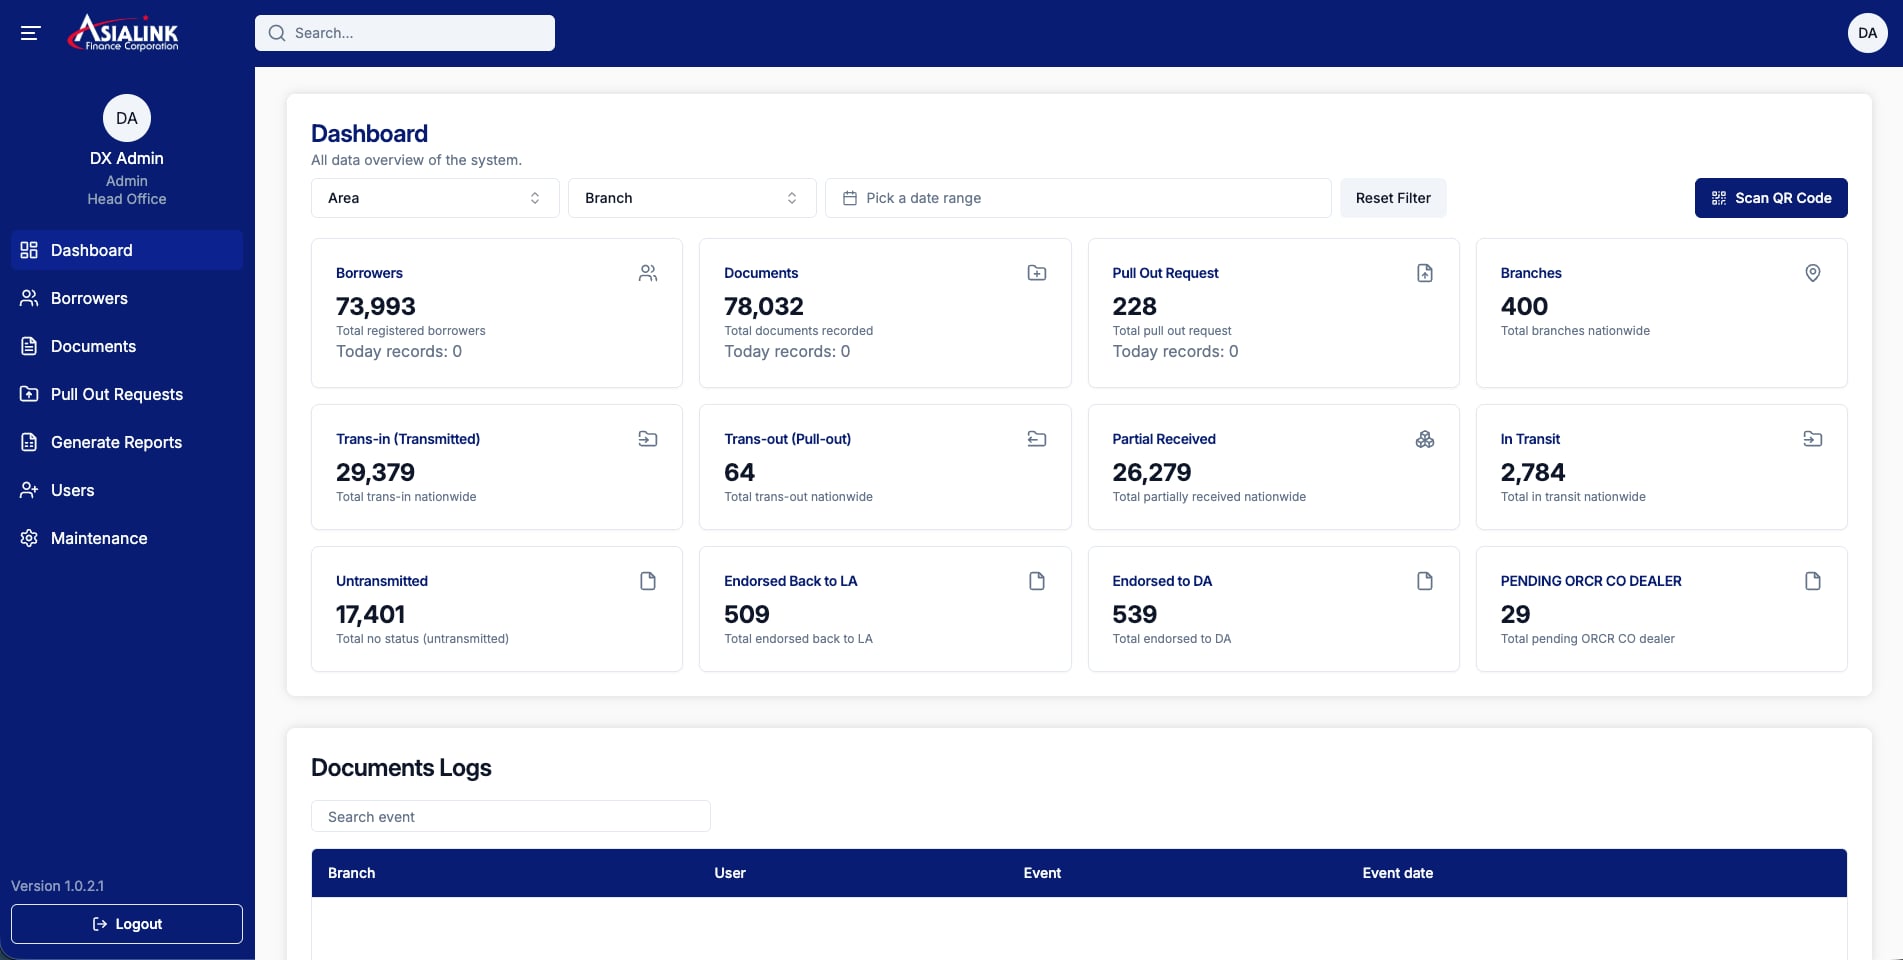This screenshot has width=1903, height=960.
Task: Click the Borrowers card users icon
Action: point(648,273)
